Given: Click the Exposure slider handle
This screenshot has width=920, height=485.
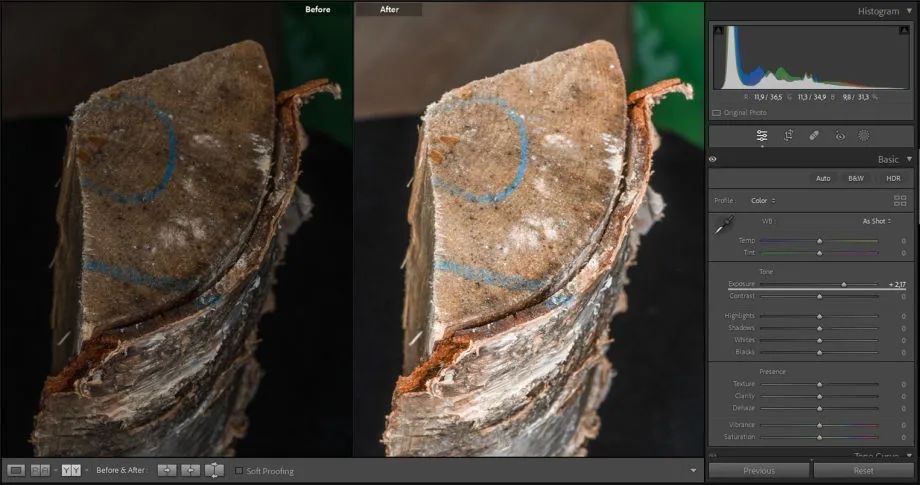Looking at the screenshot, I should click(844, 284).
